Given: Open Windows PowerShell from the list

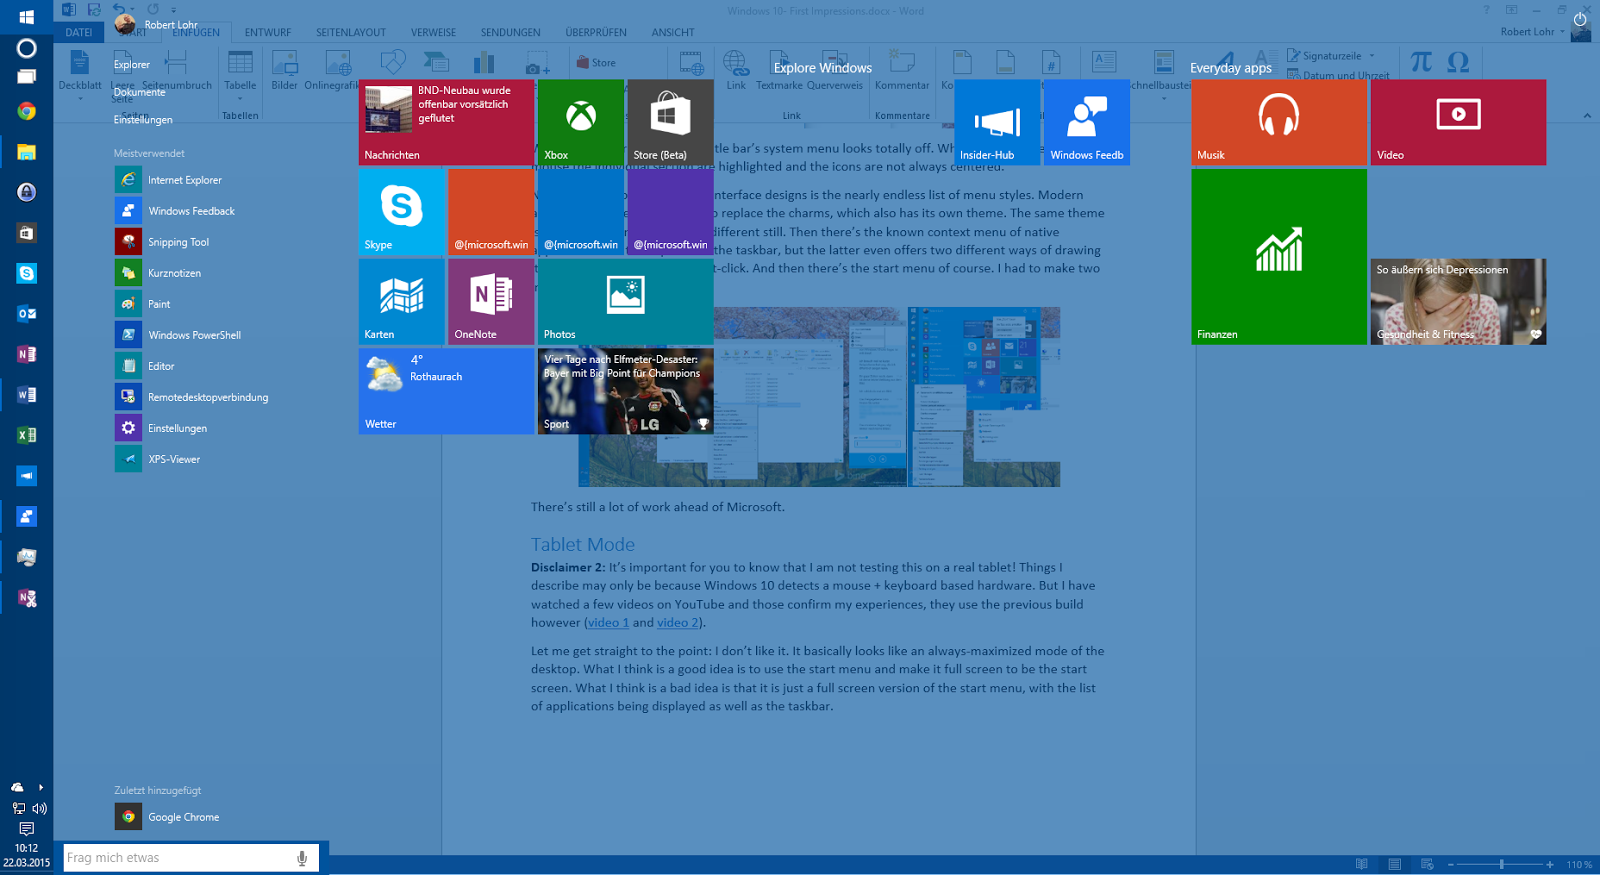Looking at the screenshot, I should pyautogui.click(x=194, y=335).
